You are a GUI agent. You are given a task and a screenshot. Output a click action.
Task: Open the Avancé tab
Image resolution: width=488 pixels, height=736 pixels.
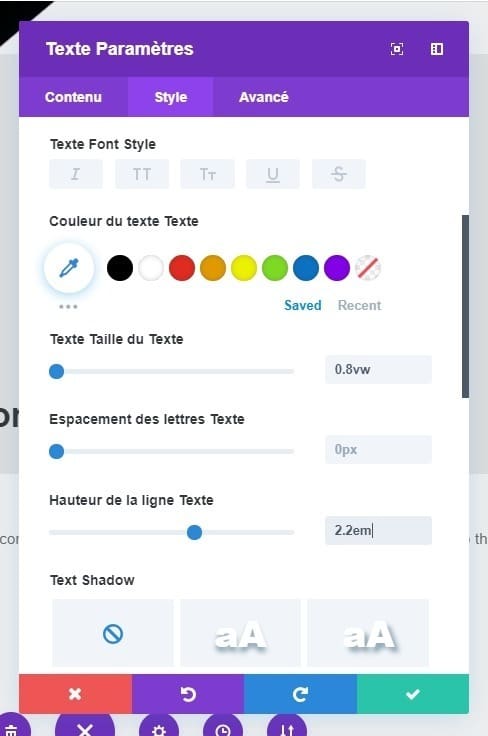(x=264, y=97)
